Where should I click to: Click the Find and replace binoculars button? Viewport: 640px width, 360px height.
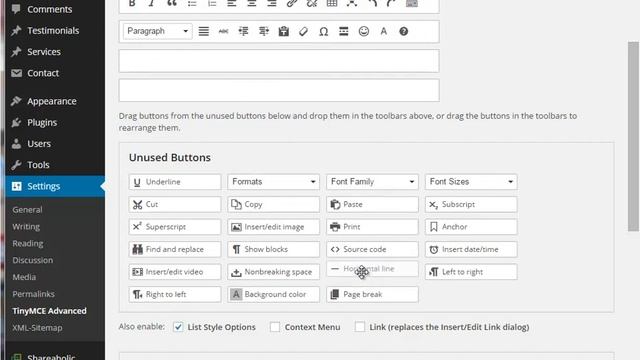(175, 249)
